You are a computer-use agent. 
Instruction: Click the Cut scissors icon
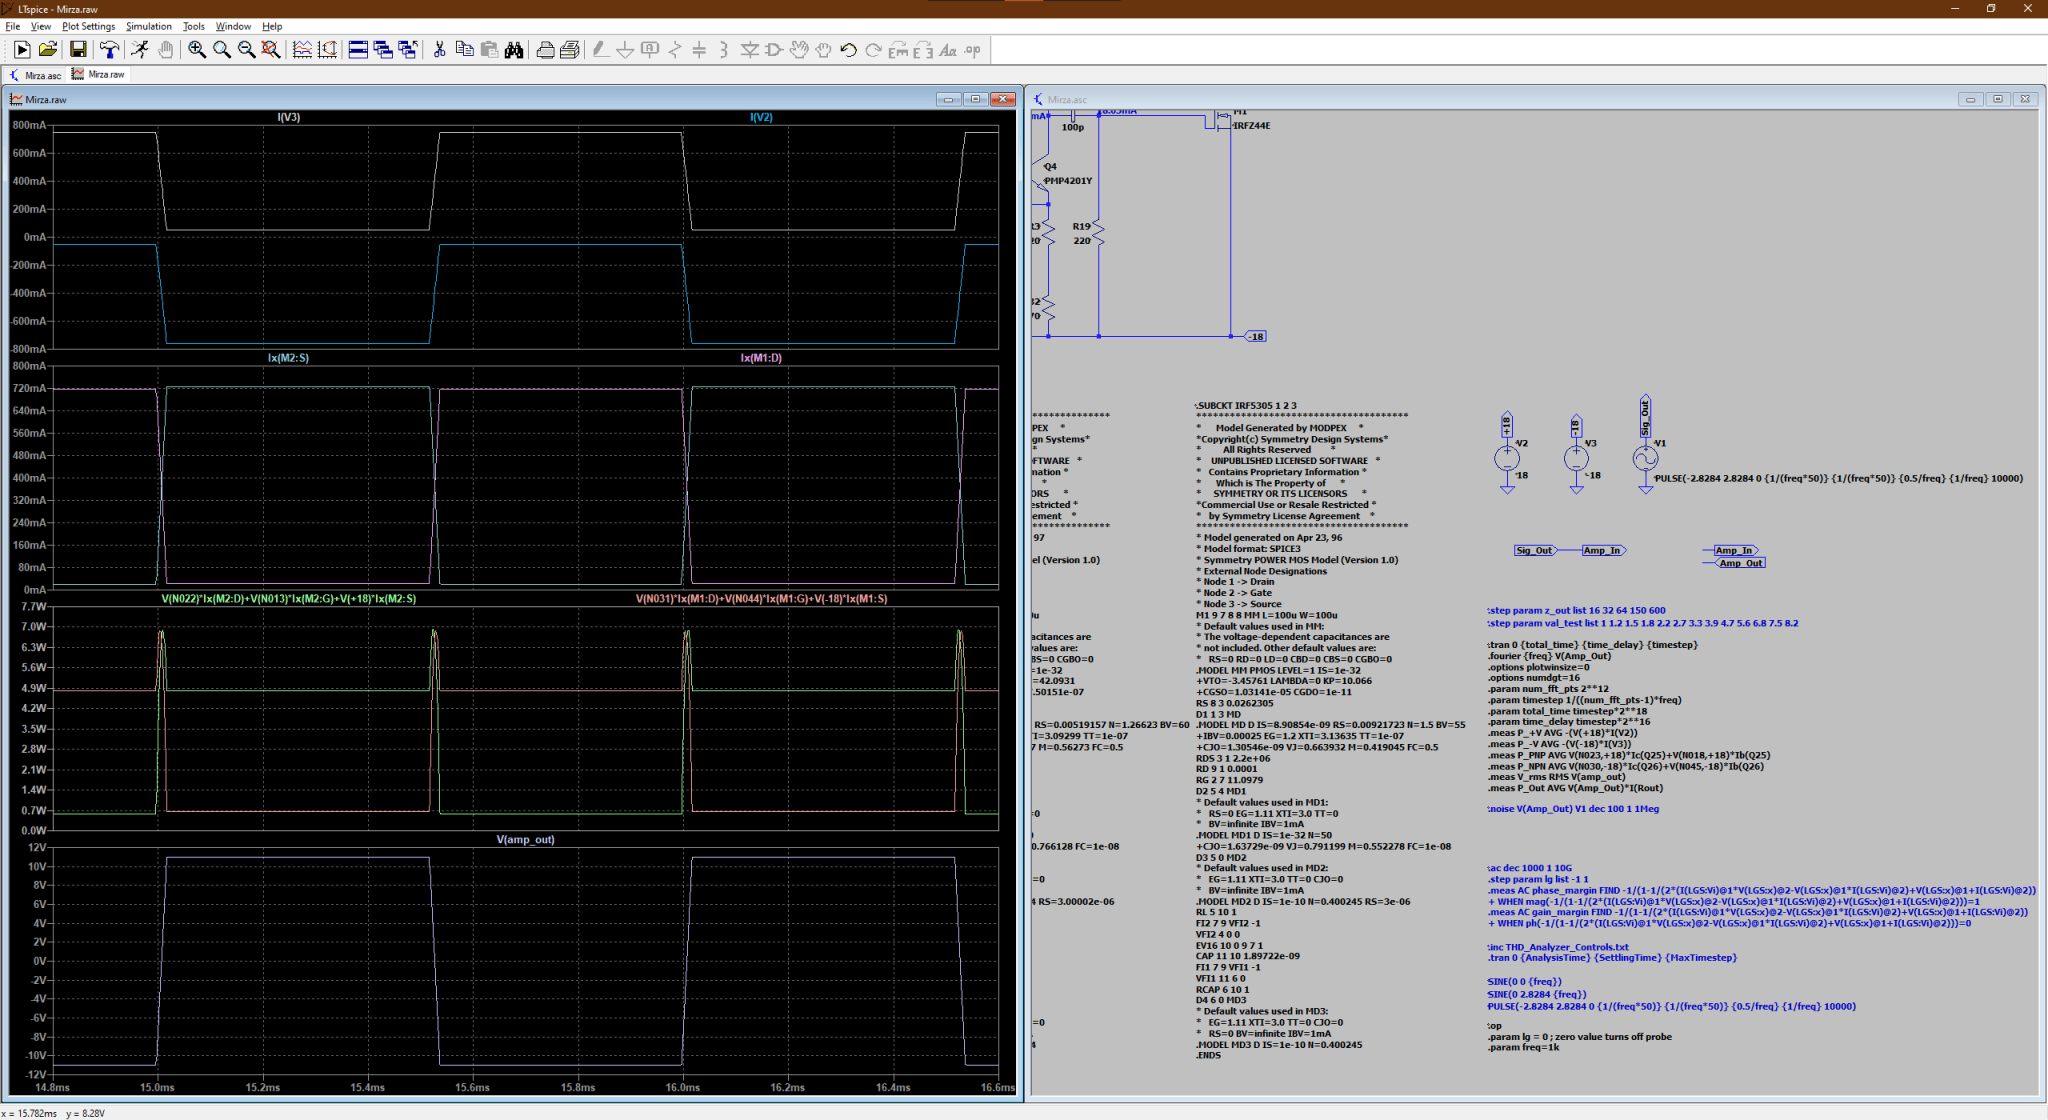(439, 50)
